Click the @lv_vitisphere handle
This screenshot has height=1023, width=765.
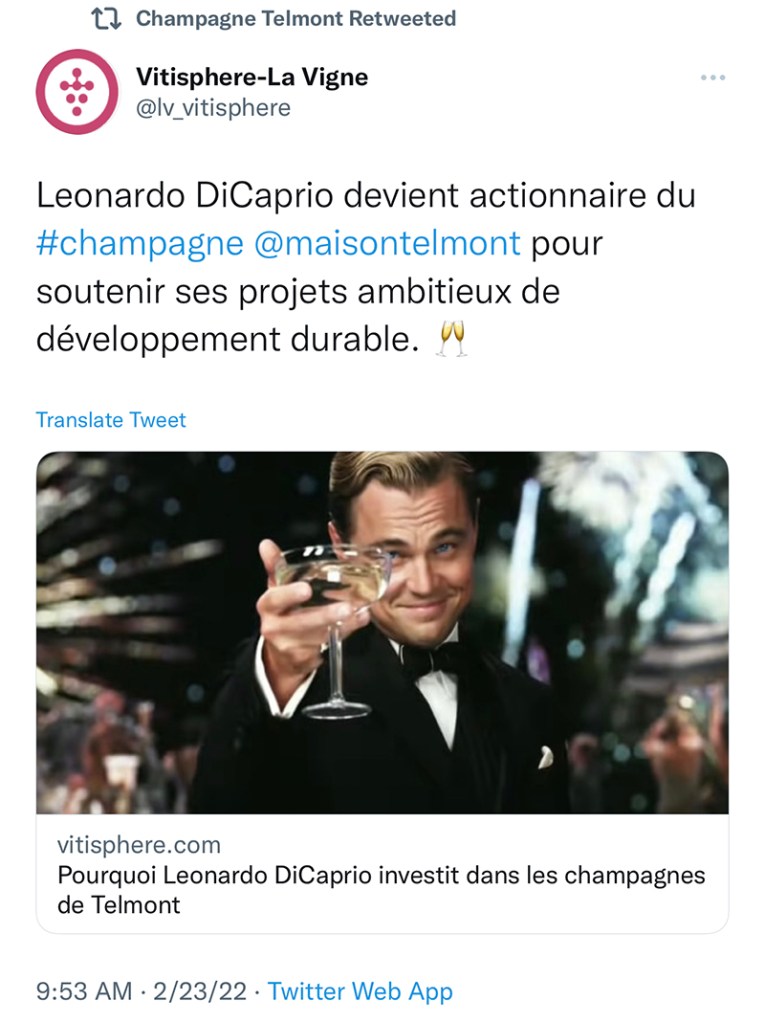point(213,107)
